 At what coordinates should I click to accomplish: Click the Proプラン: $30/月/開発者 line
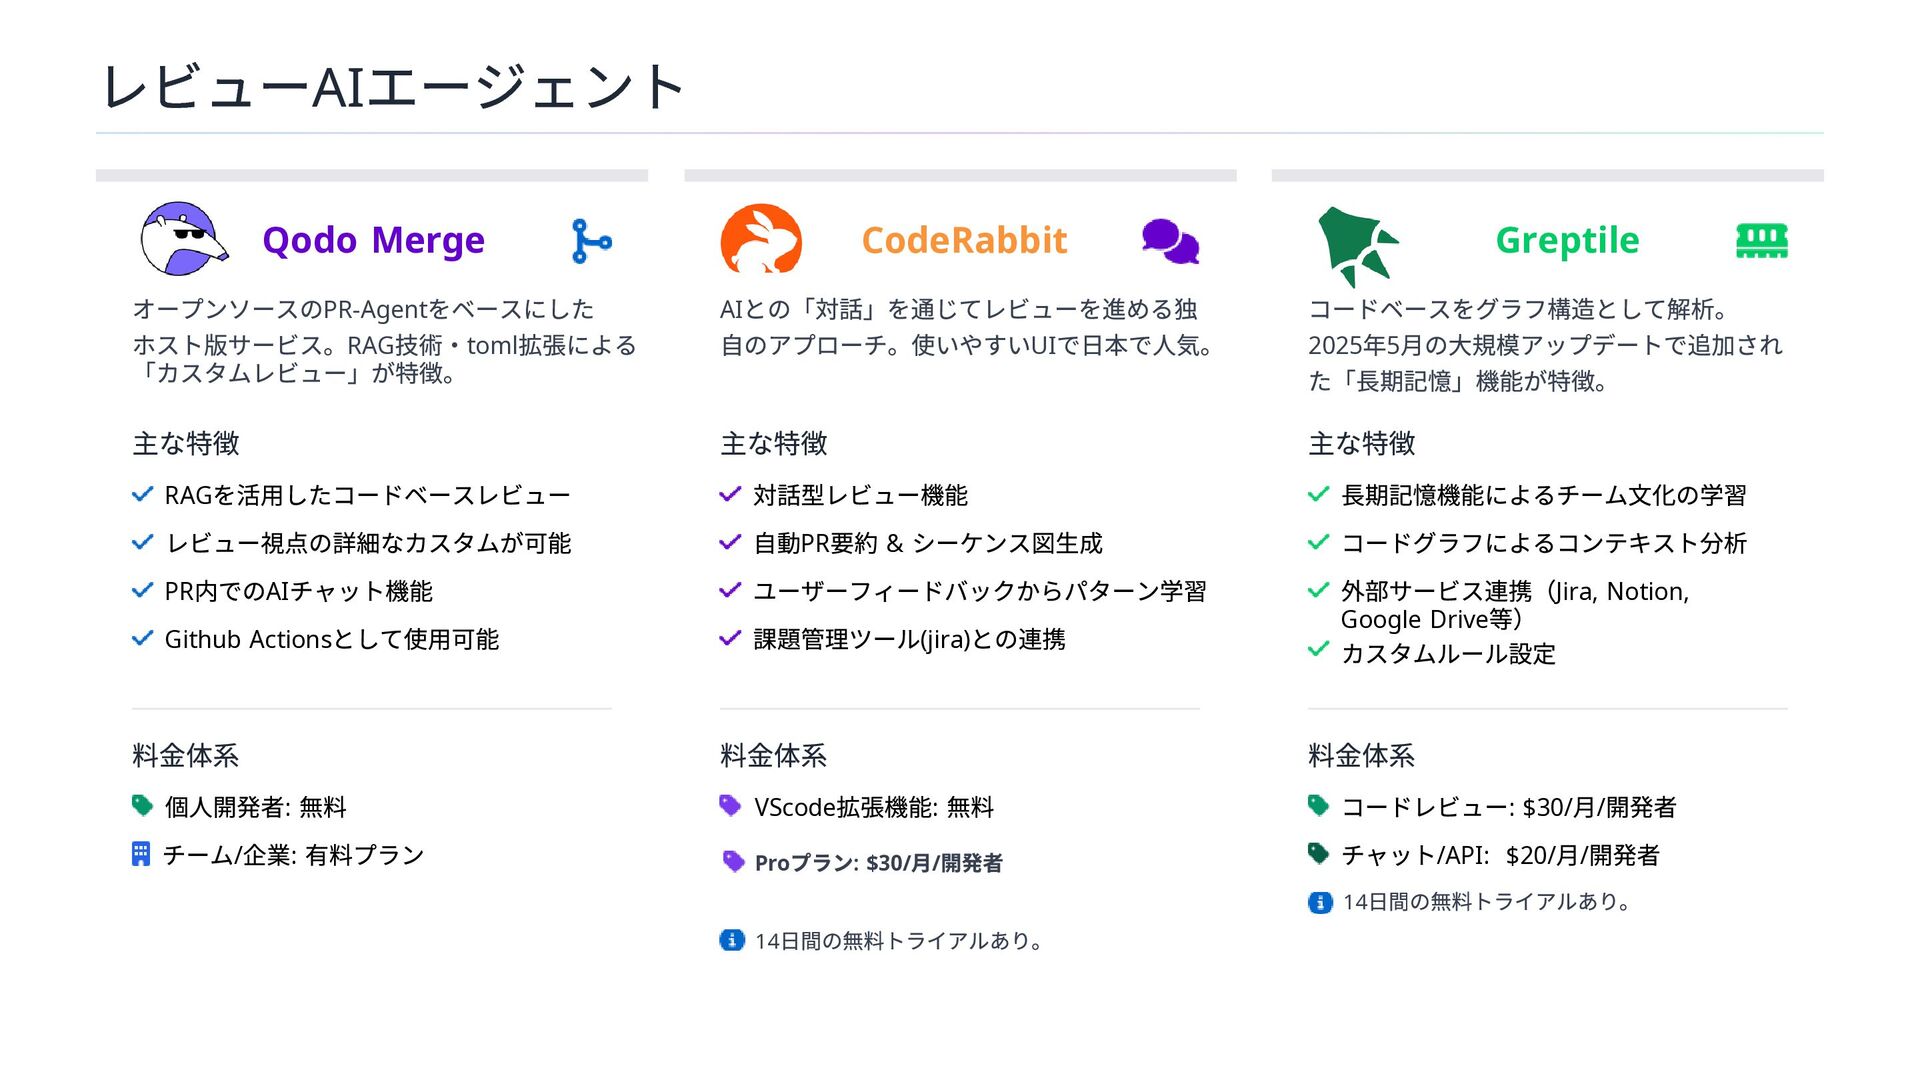tap(878, 863)
